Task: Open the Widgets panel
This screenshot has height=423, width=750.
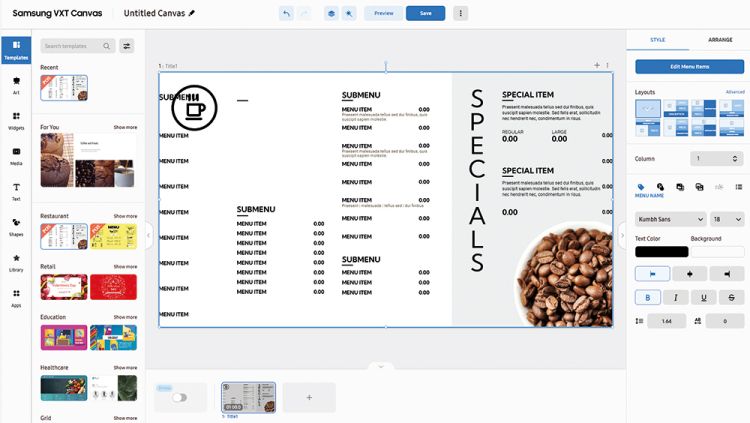Action: pyautogui.click(x=16, y=119)
